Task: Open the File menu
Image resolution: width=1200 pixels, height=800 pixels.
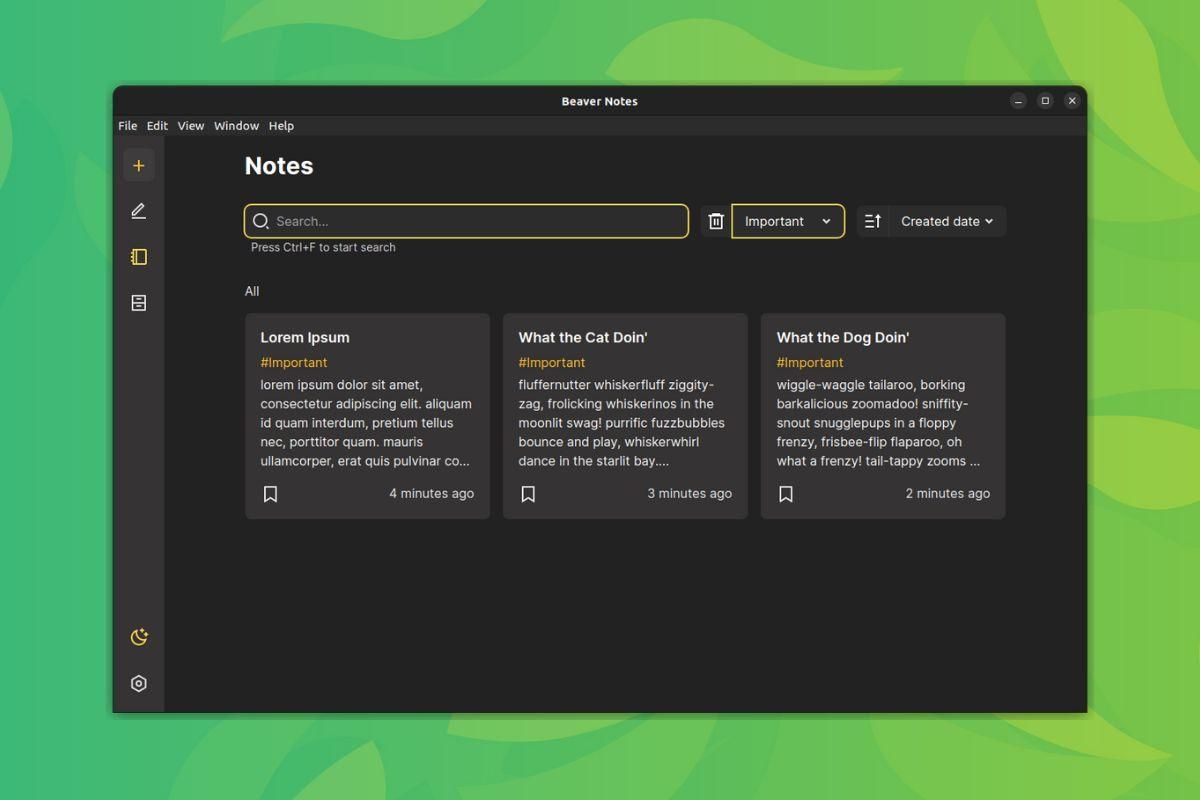Action: (127, 125)
